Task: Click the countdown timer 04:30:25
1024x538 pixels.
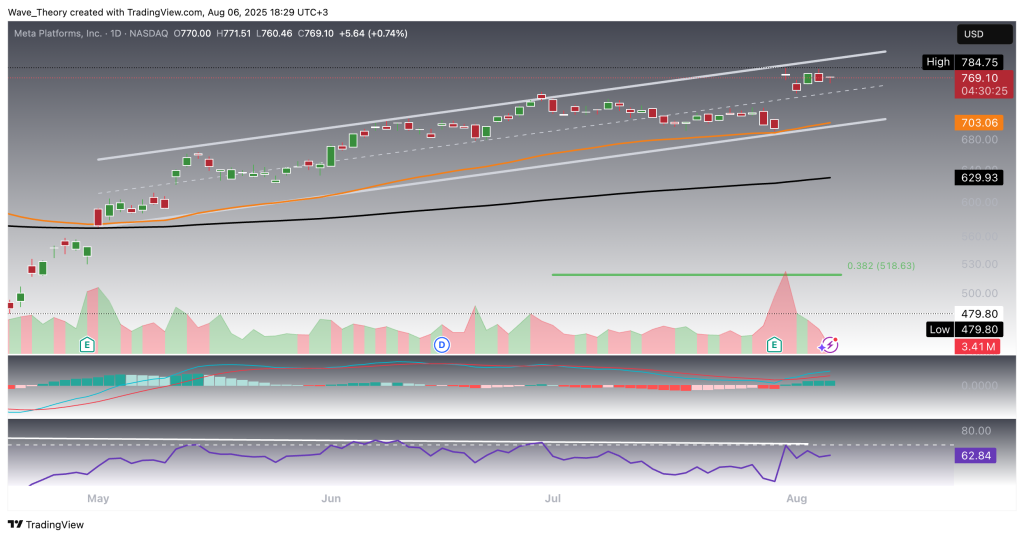Action: (984, 91)
